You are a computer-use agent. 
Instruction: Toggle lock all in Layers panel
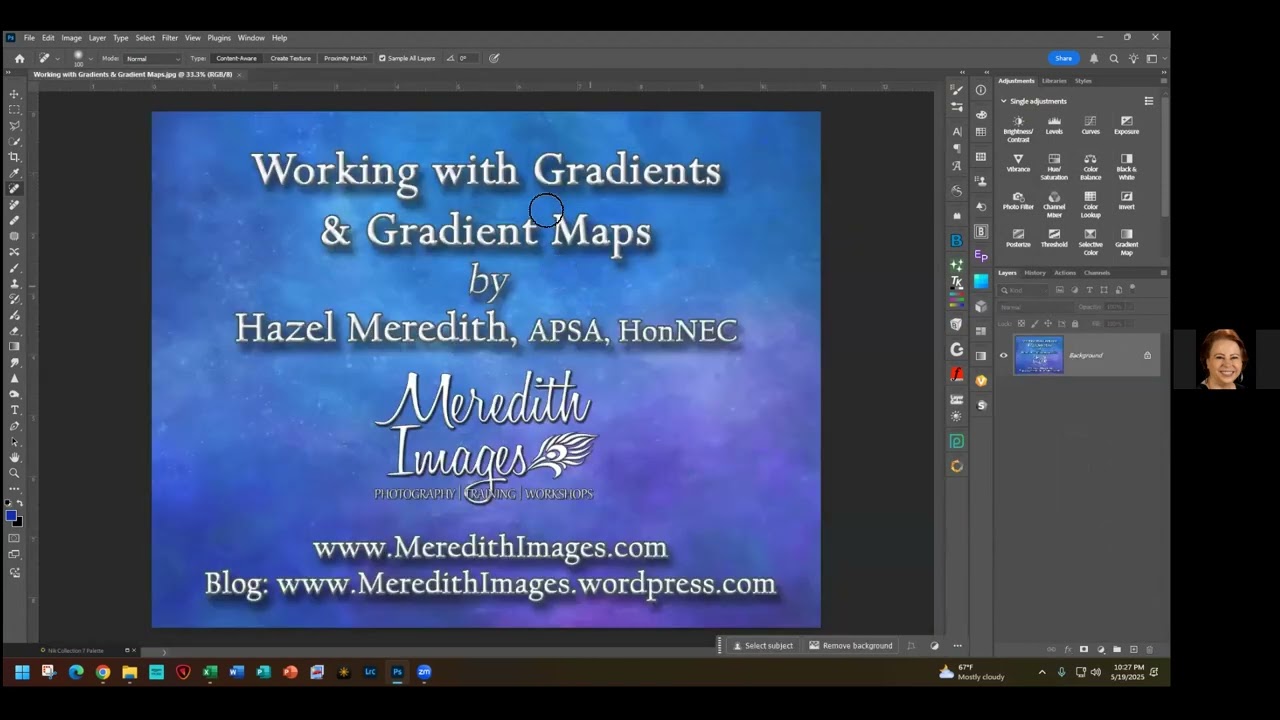coord(1075,324)
